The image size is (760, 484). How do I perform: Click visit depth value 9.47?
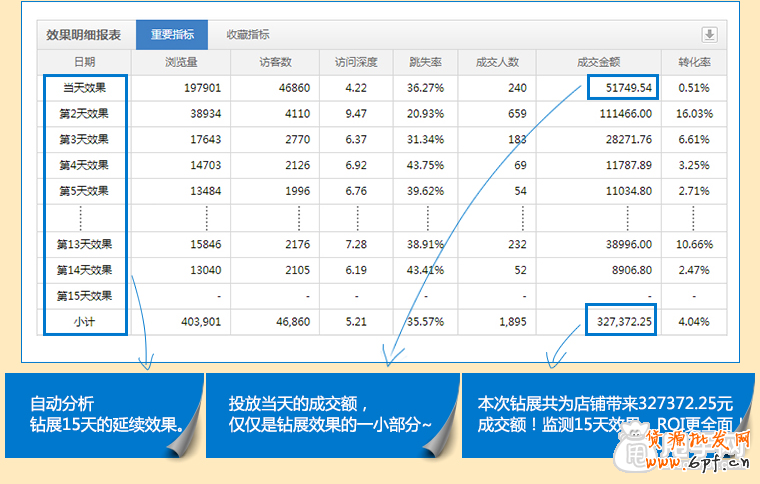click(356, 114)
